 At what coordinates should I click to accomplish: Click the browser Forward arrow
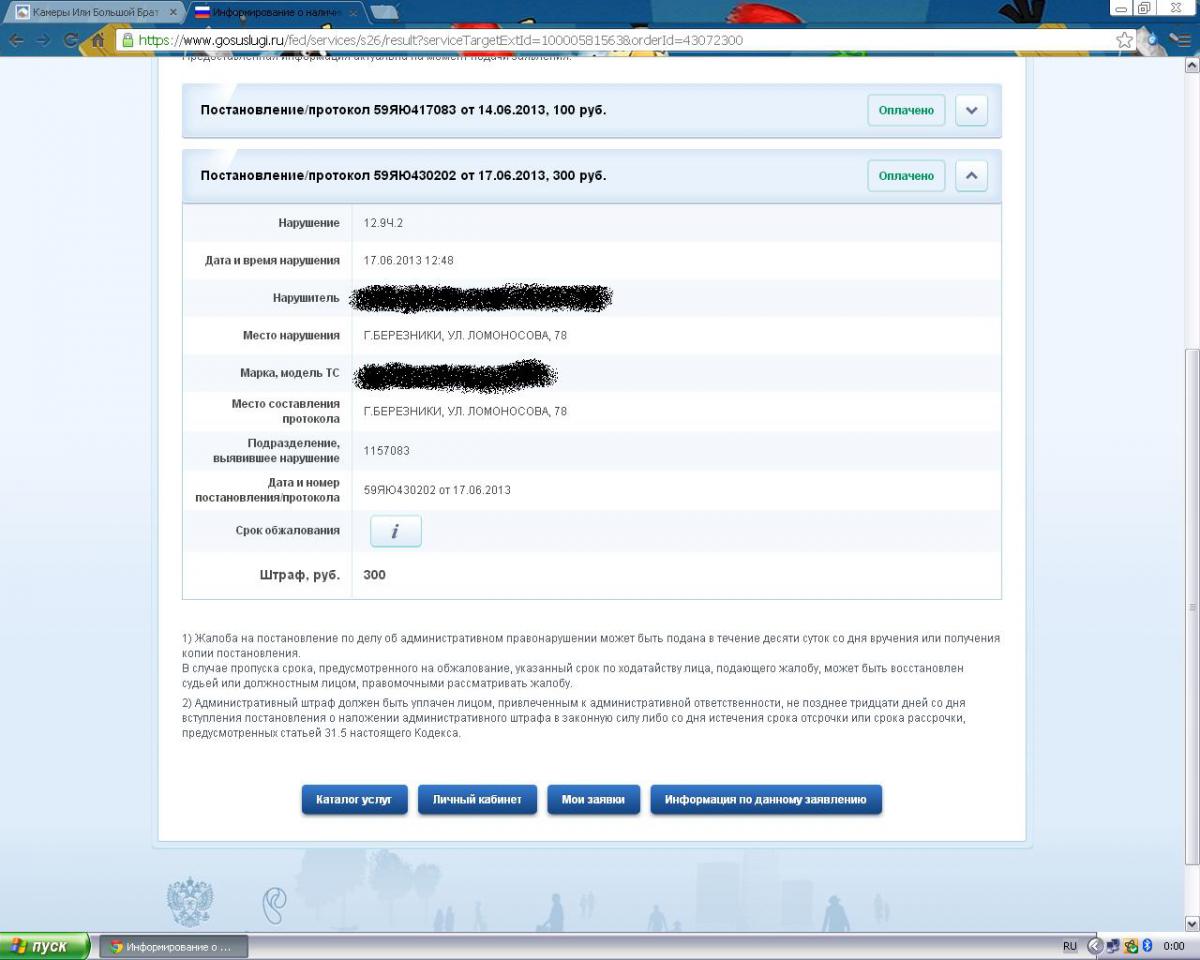[x=43, y=40]
